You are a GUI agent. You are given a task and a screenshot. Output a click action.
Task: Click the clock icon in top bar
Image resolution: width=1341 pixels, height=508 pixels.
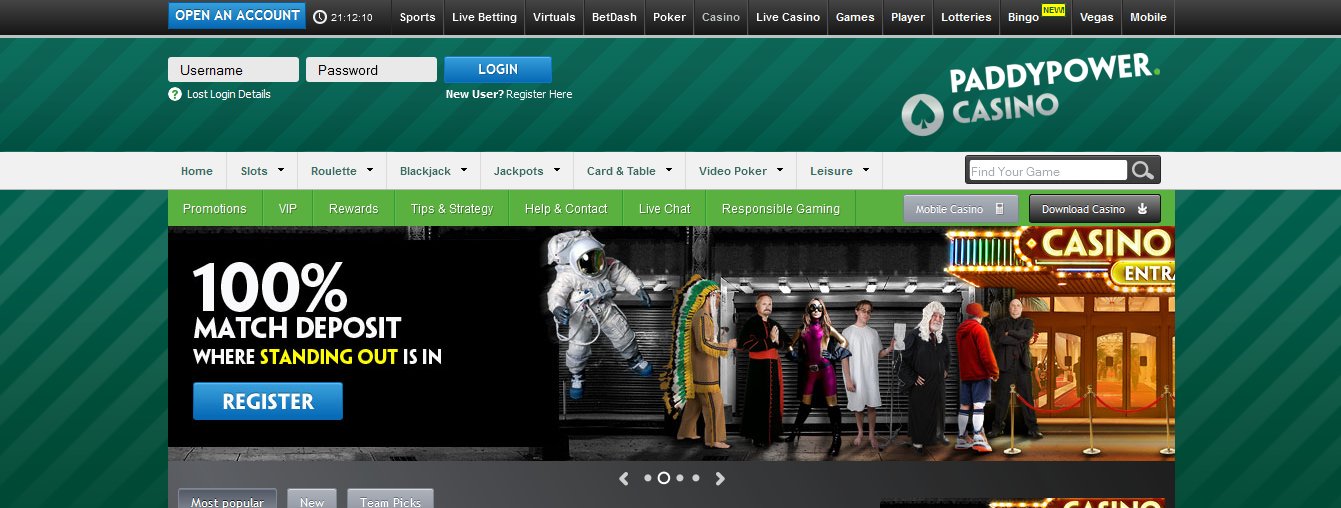pos(320,17)
